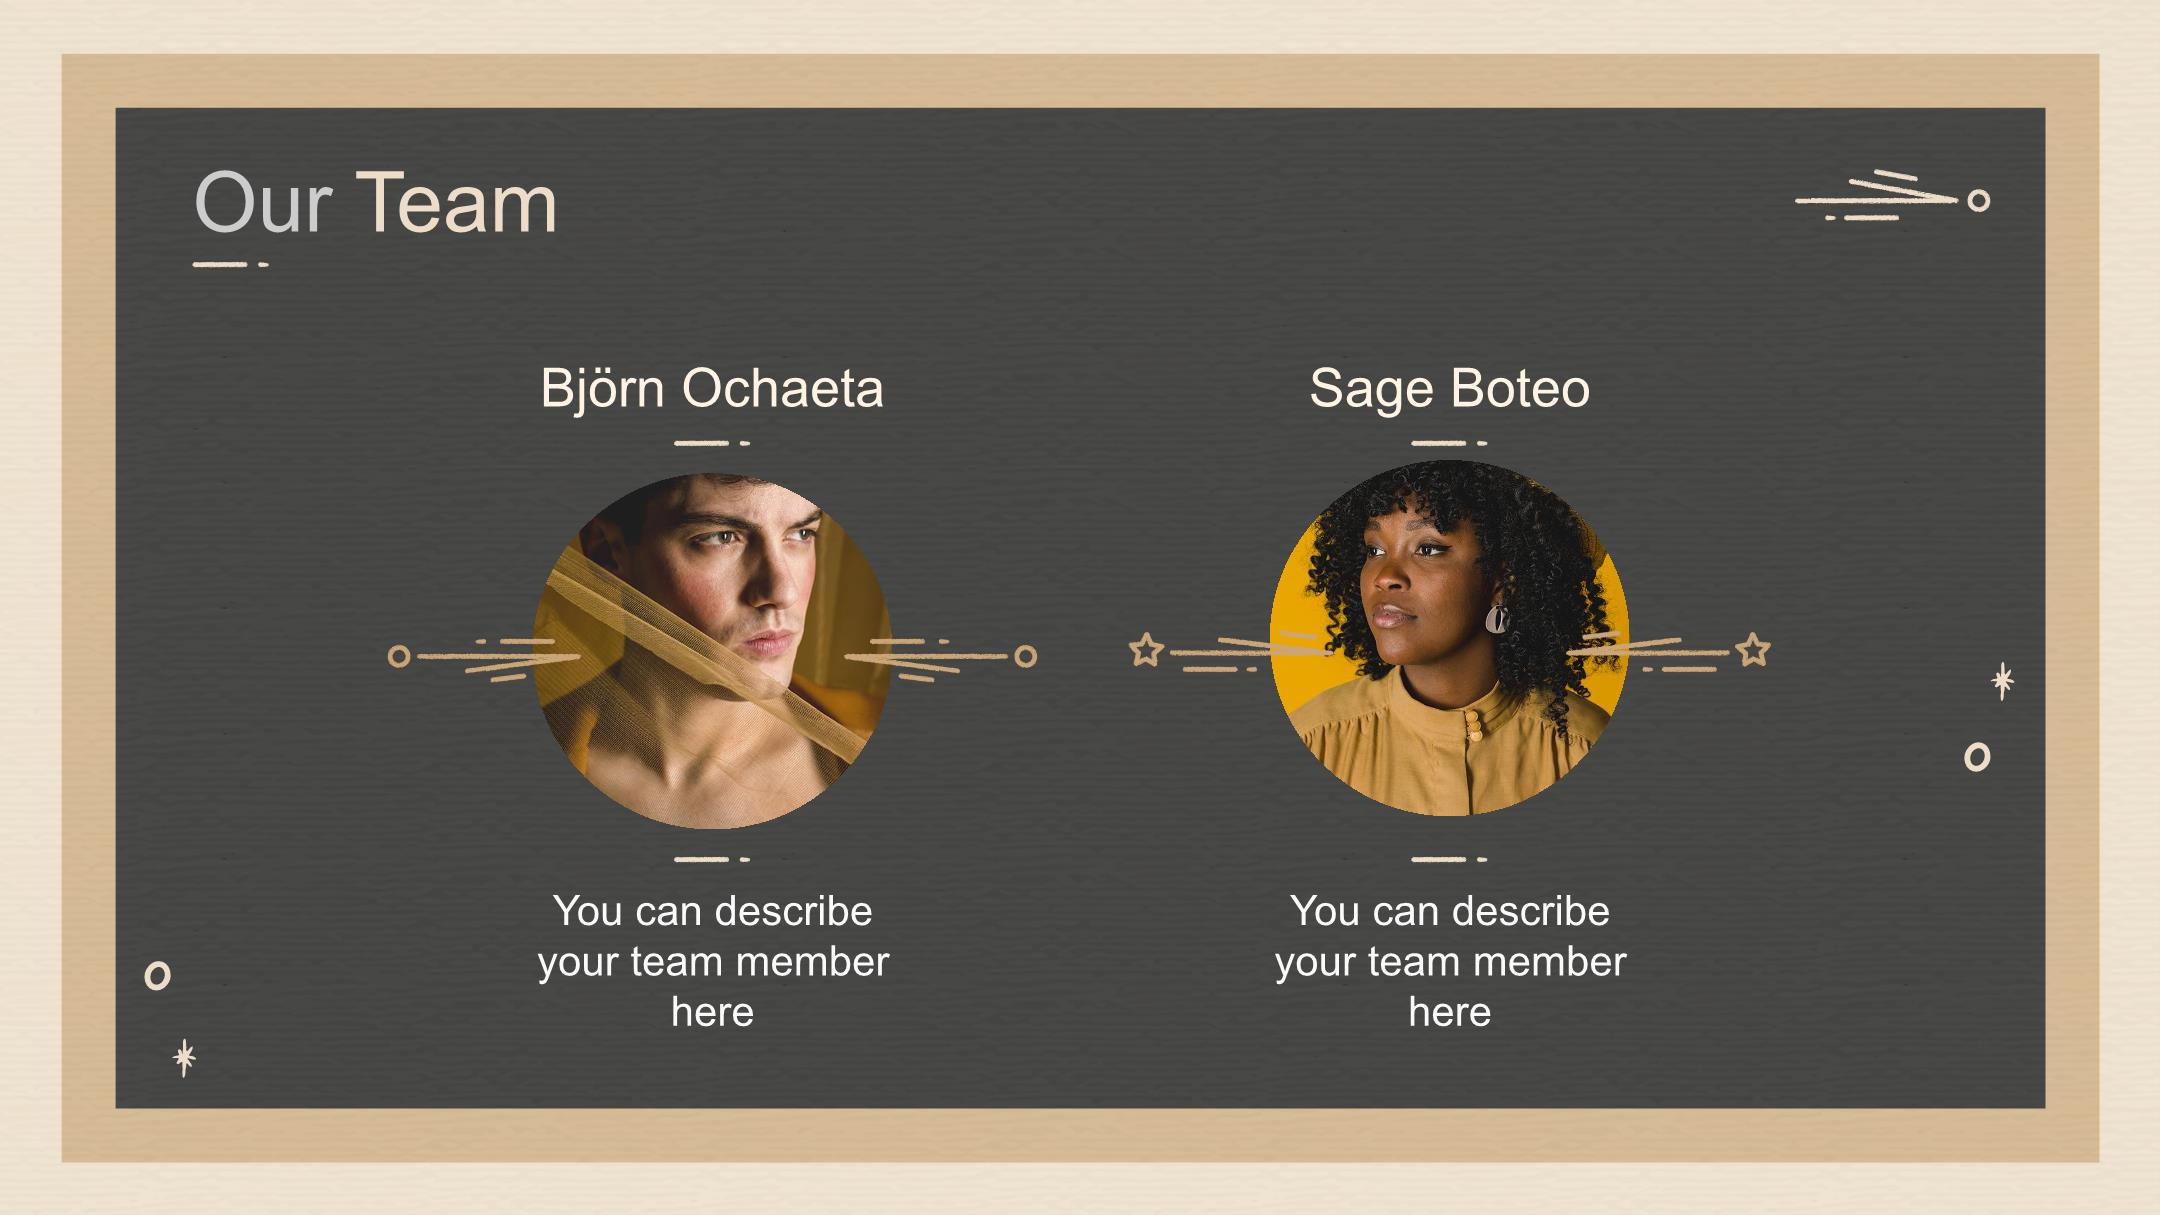Select the ring doodle above the bottom-left sparkle
This screenshot has height=1215, width=2160.
point(157,975)
